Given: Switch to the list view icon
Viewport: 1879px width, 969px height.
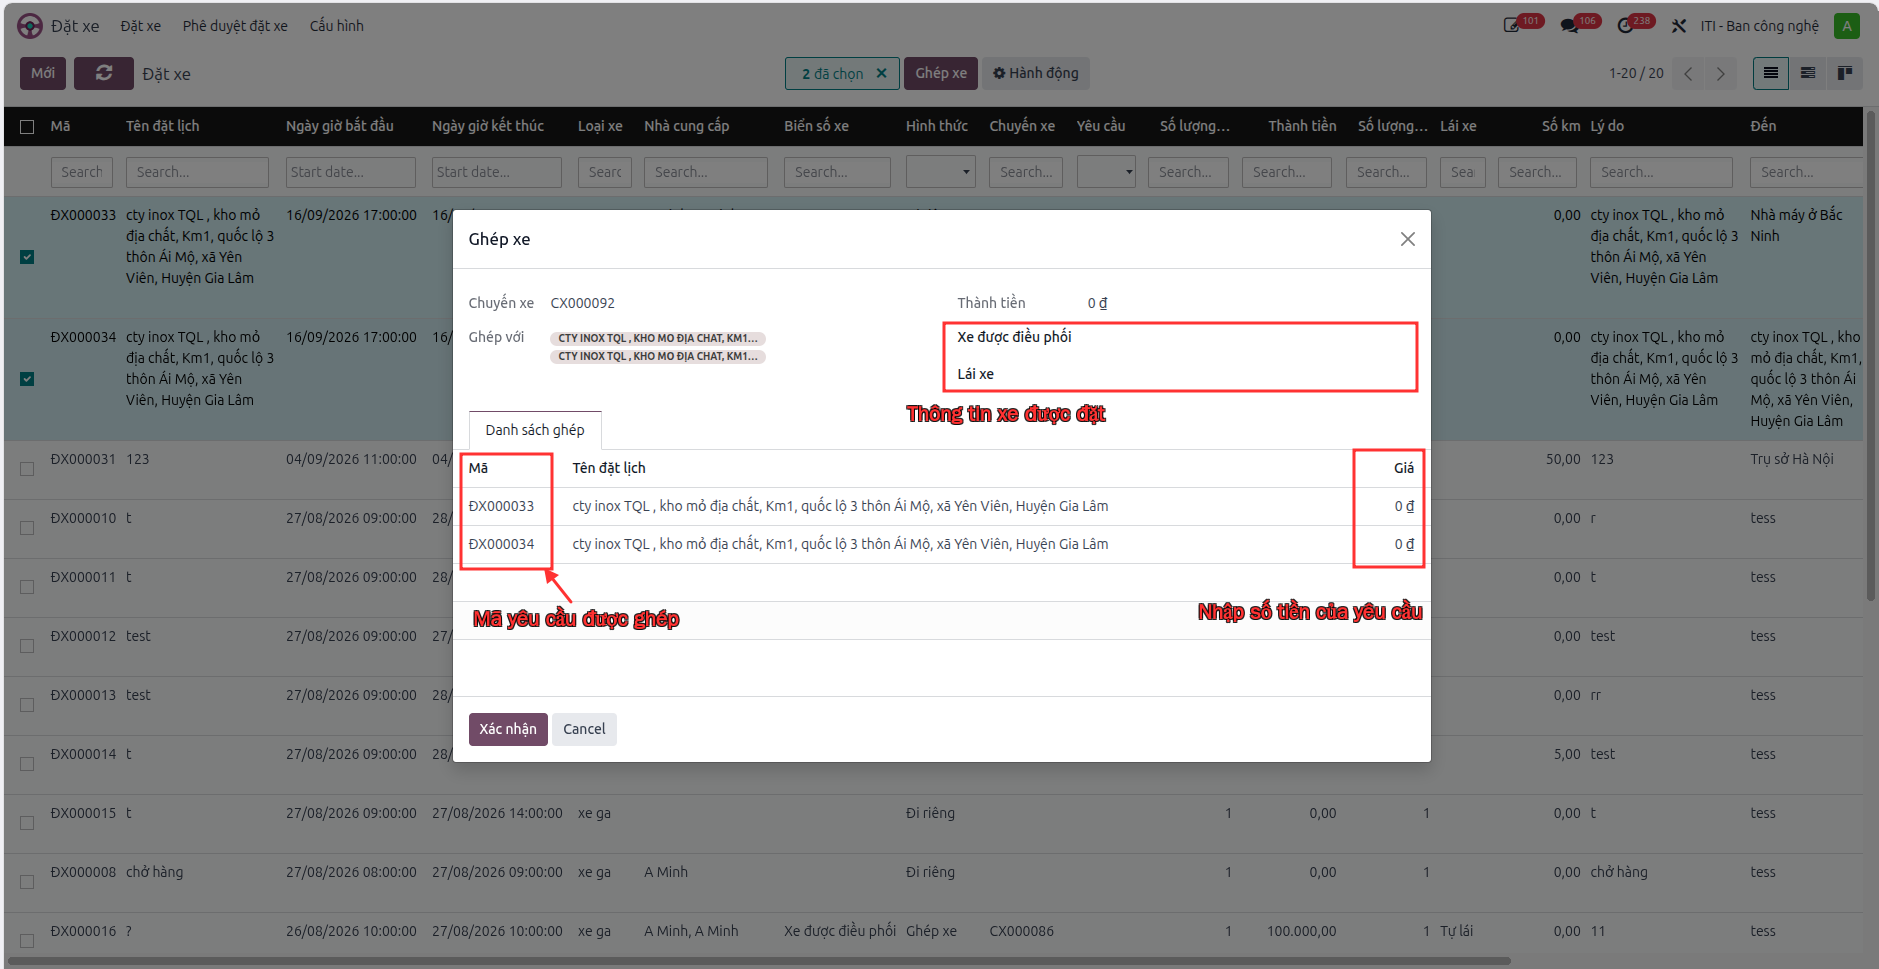Looking at the screenshot, I should pyautogui.click(x=1771, y=73).
